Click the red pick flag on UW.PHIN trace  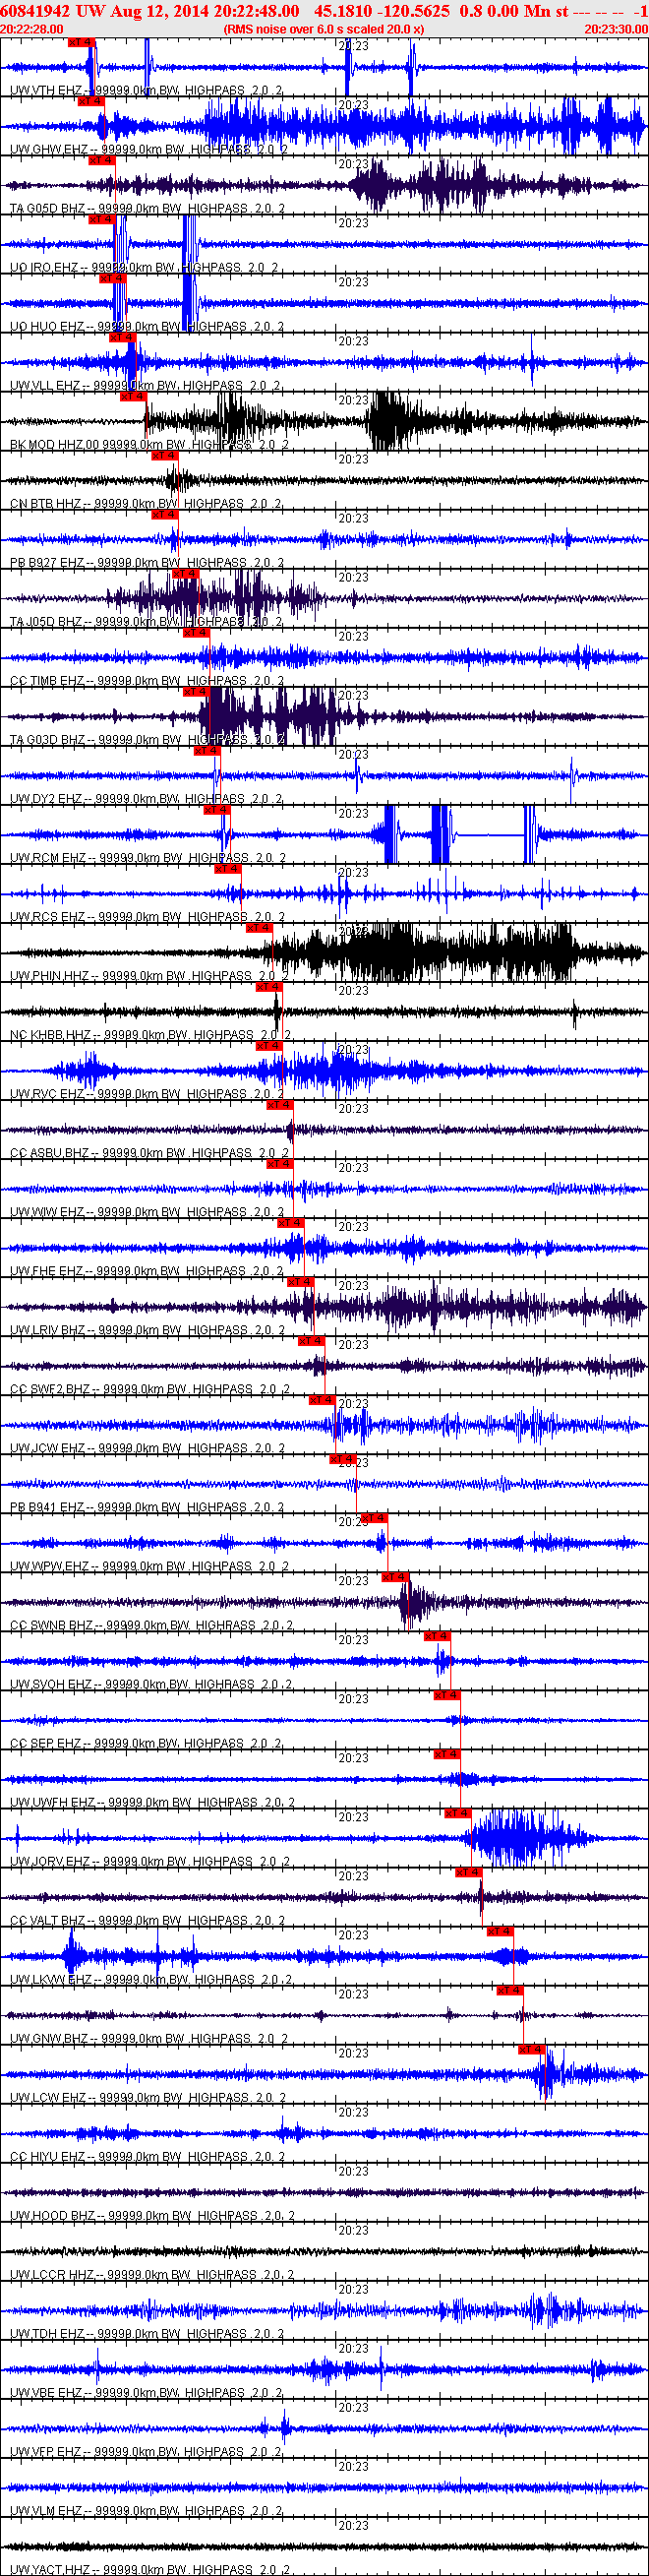pyautogui.click(x=258, y=927)
